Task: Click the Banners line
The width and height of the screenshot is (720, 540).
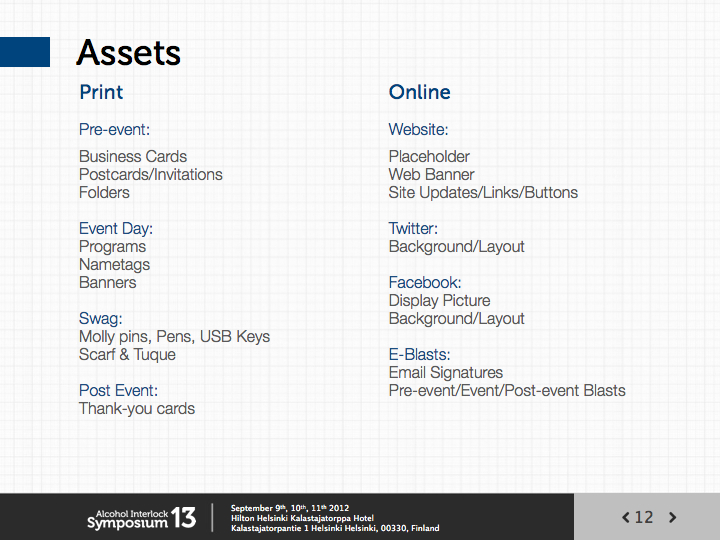Action: [x=107, y=282]
